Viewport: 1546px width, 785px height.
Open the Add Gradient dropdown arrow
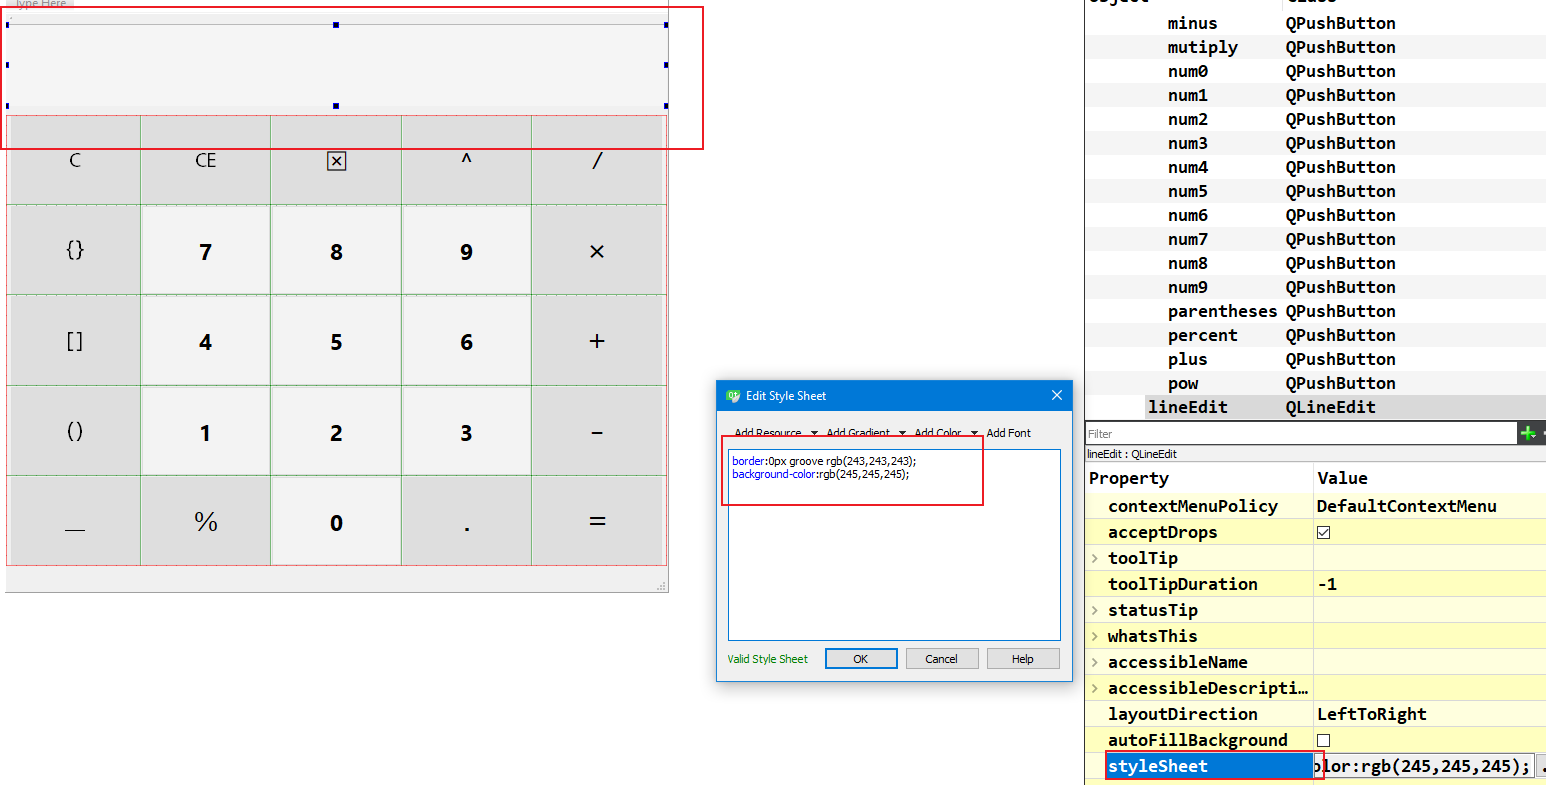pos(902,433)
